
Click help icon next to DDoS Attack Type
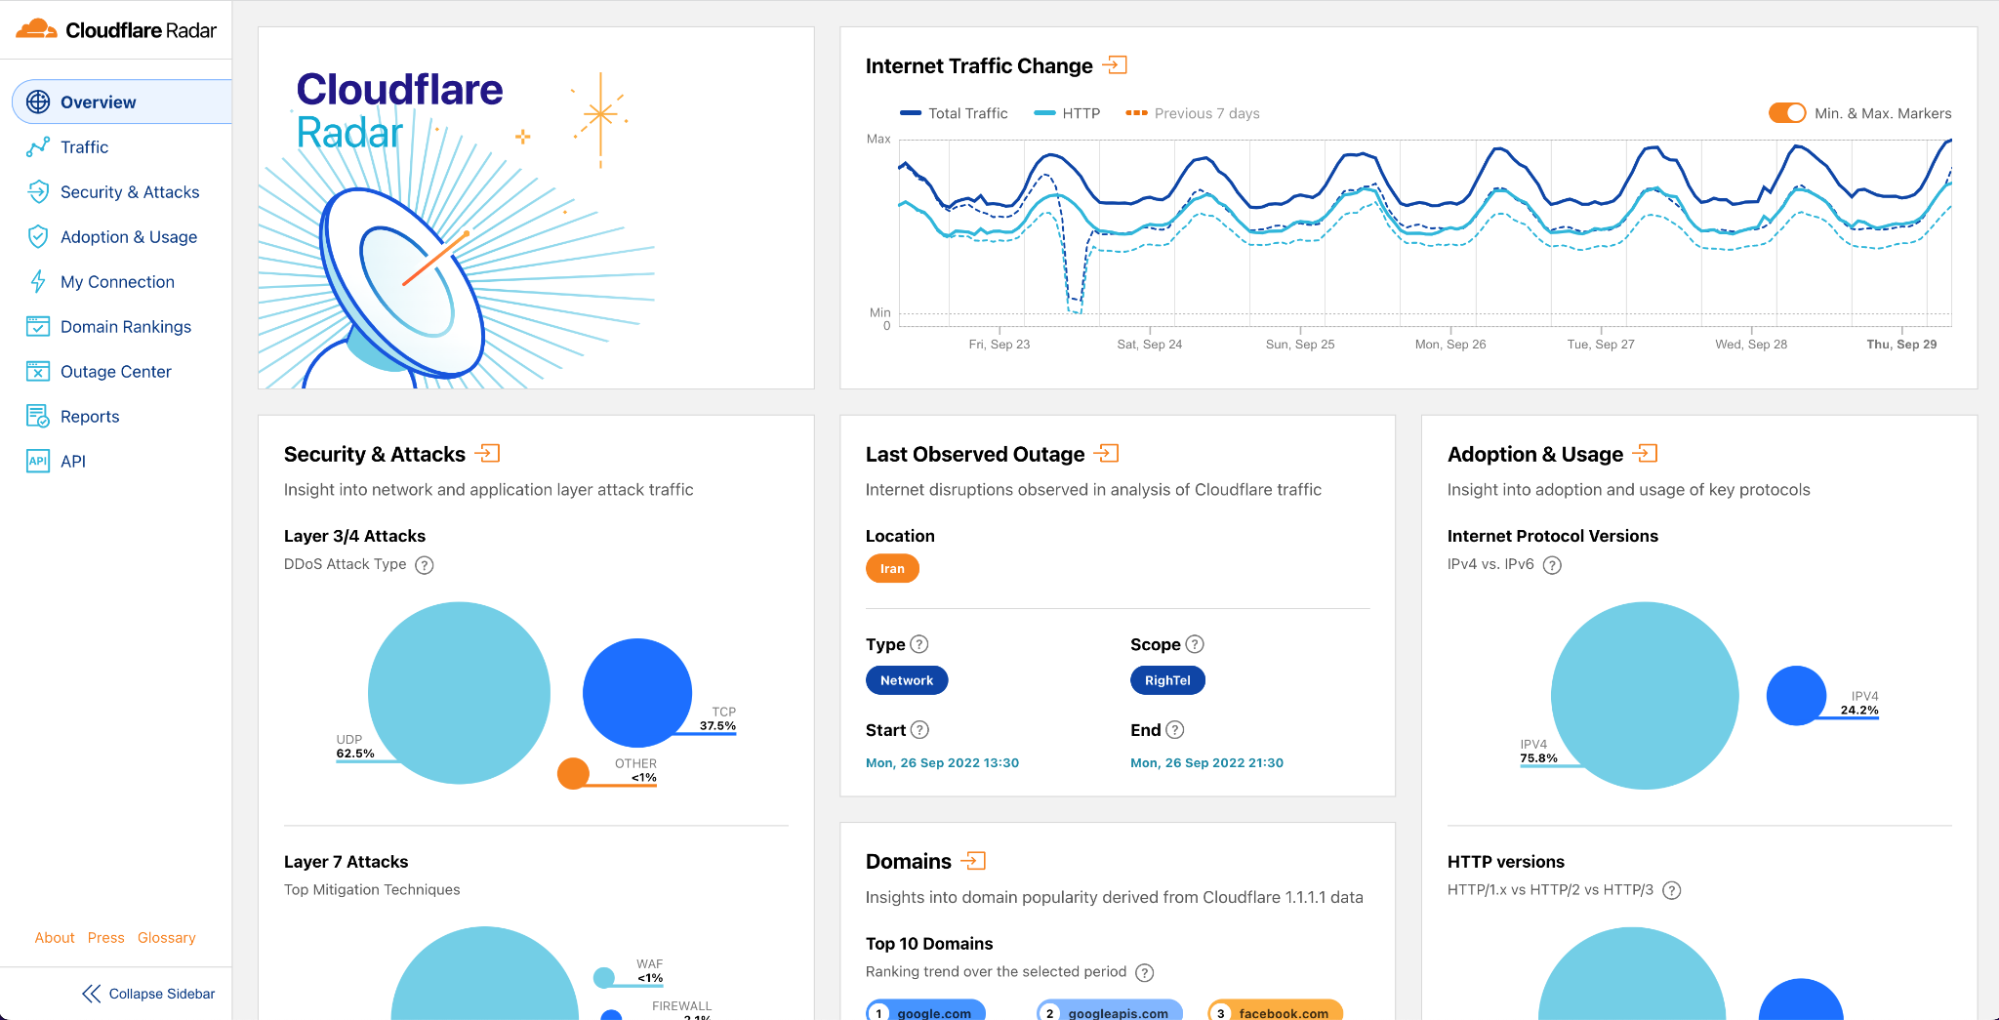(x=425, y=565)
